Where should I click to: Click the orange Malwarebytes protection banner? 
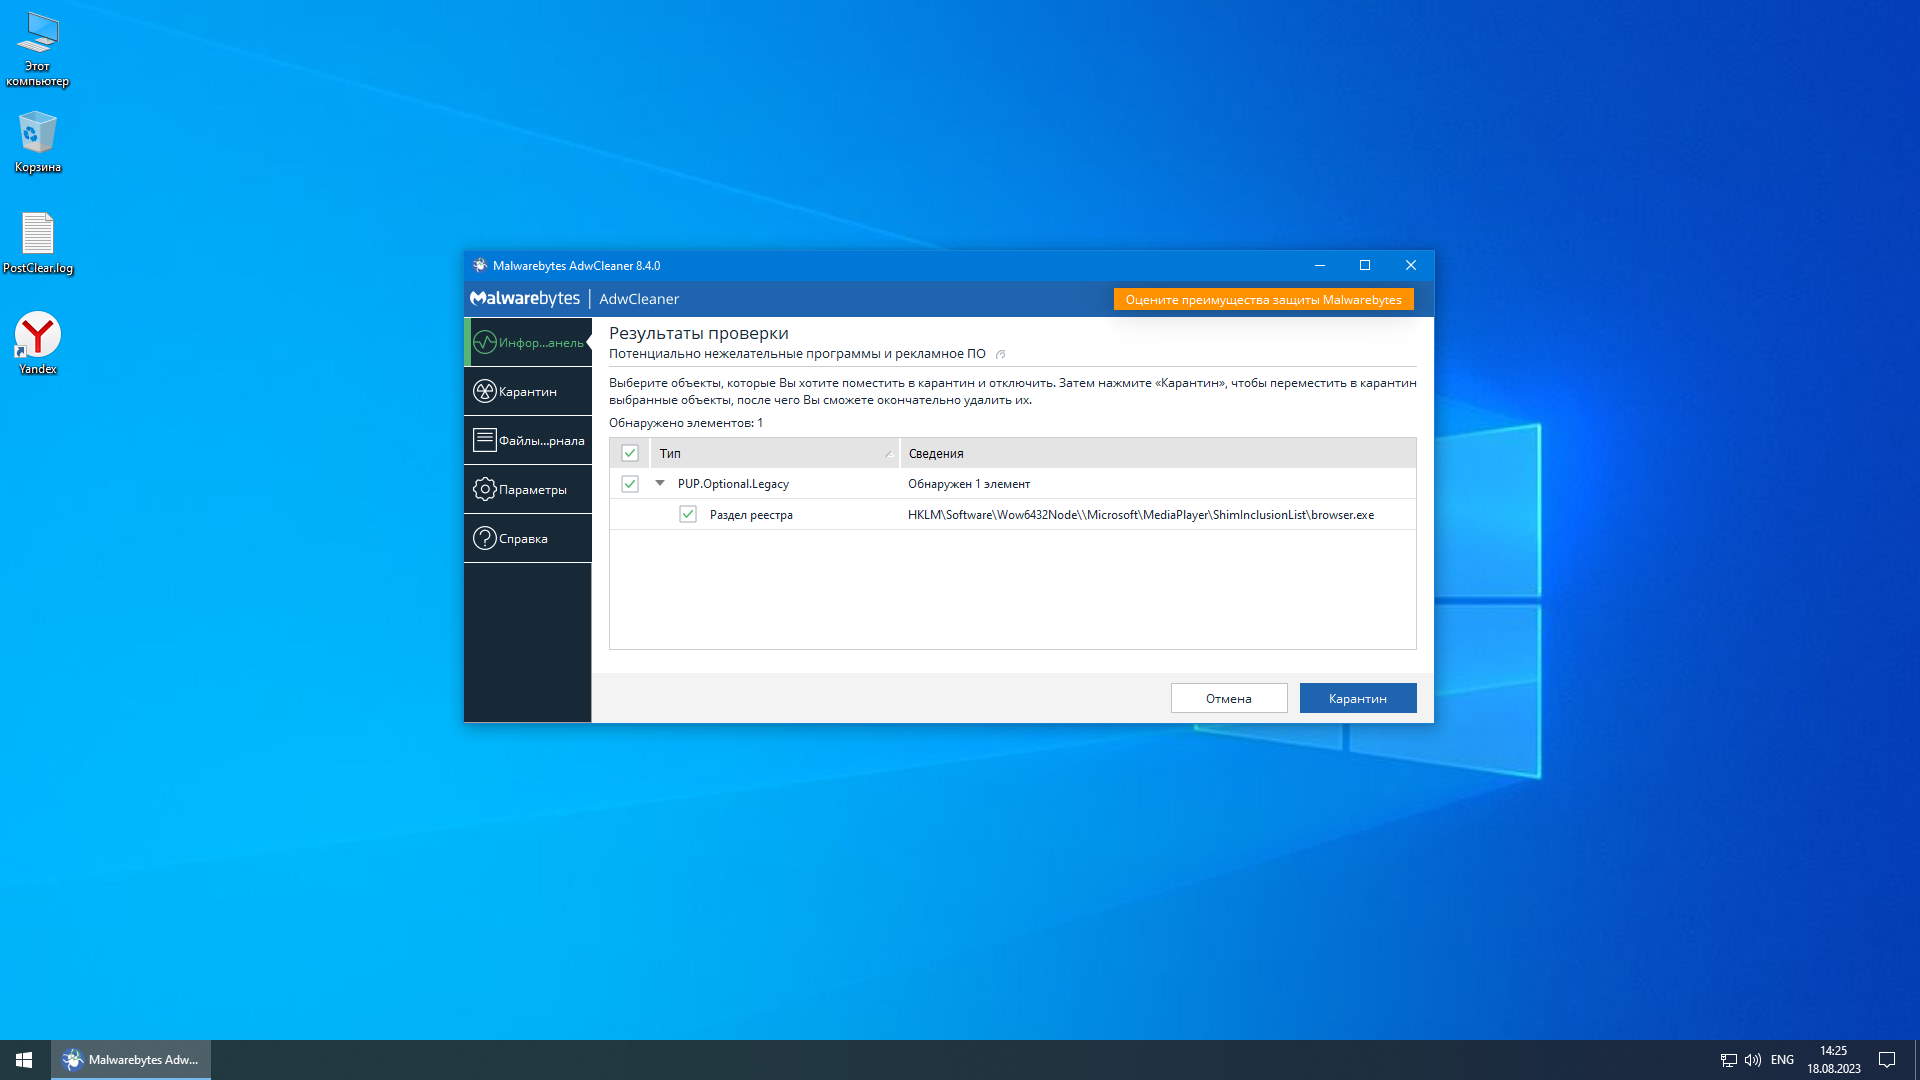1263,299
